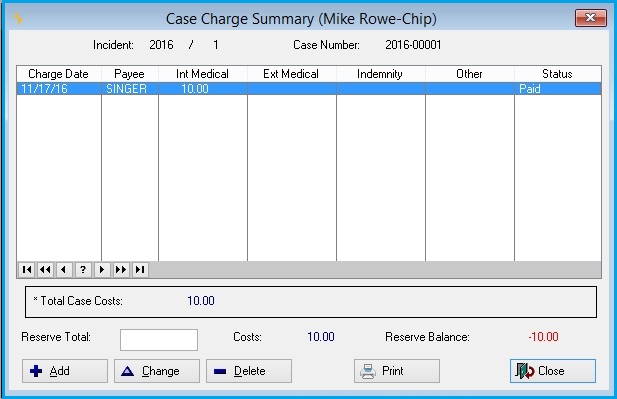Click the Reserve Total input field

pos(159,340)
